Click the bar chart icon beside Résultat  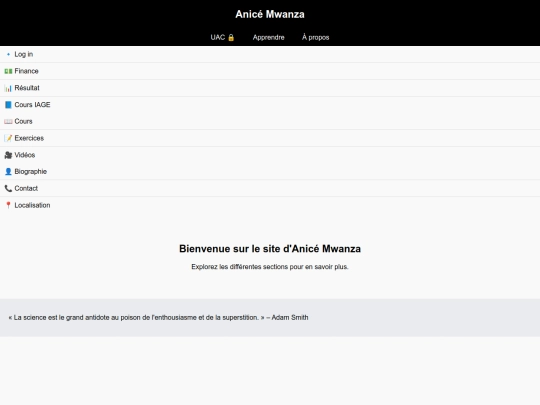click(8, 88)
